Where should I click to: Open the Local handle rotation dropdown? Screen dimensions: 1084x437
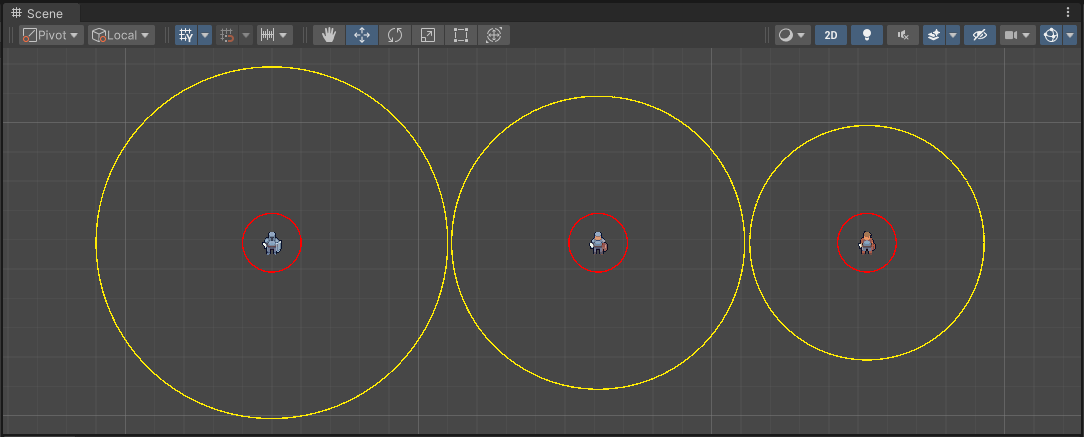(x=121, y=35)
